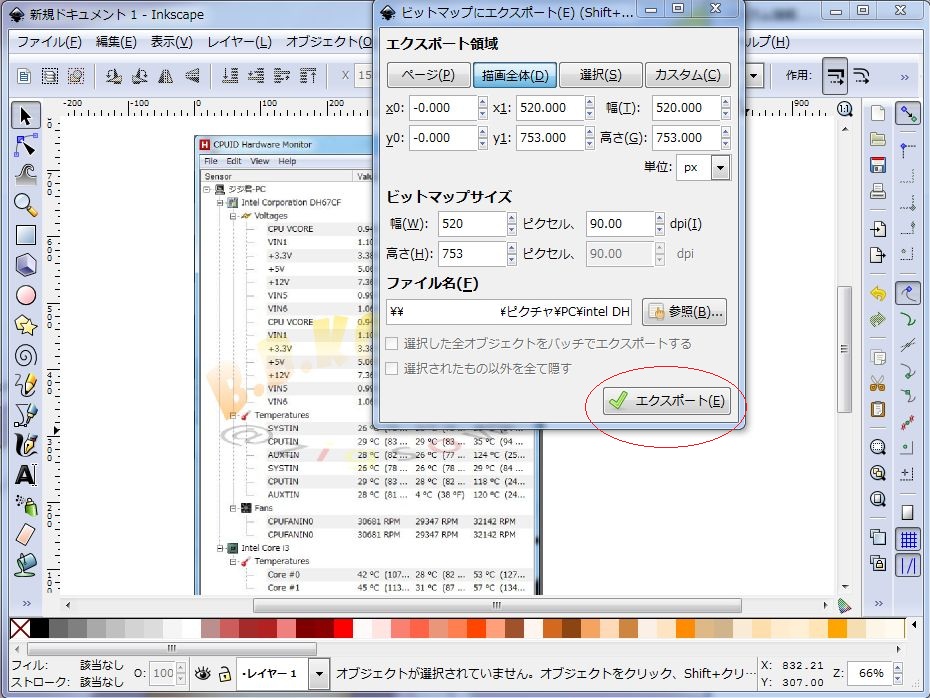Increase the bitmap dpi spinner
Screen dimensions: 930x698
(x=660, y=218)
